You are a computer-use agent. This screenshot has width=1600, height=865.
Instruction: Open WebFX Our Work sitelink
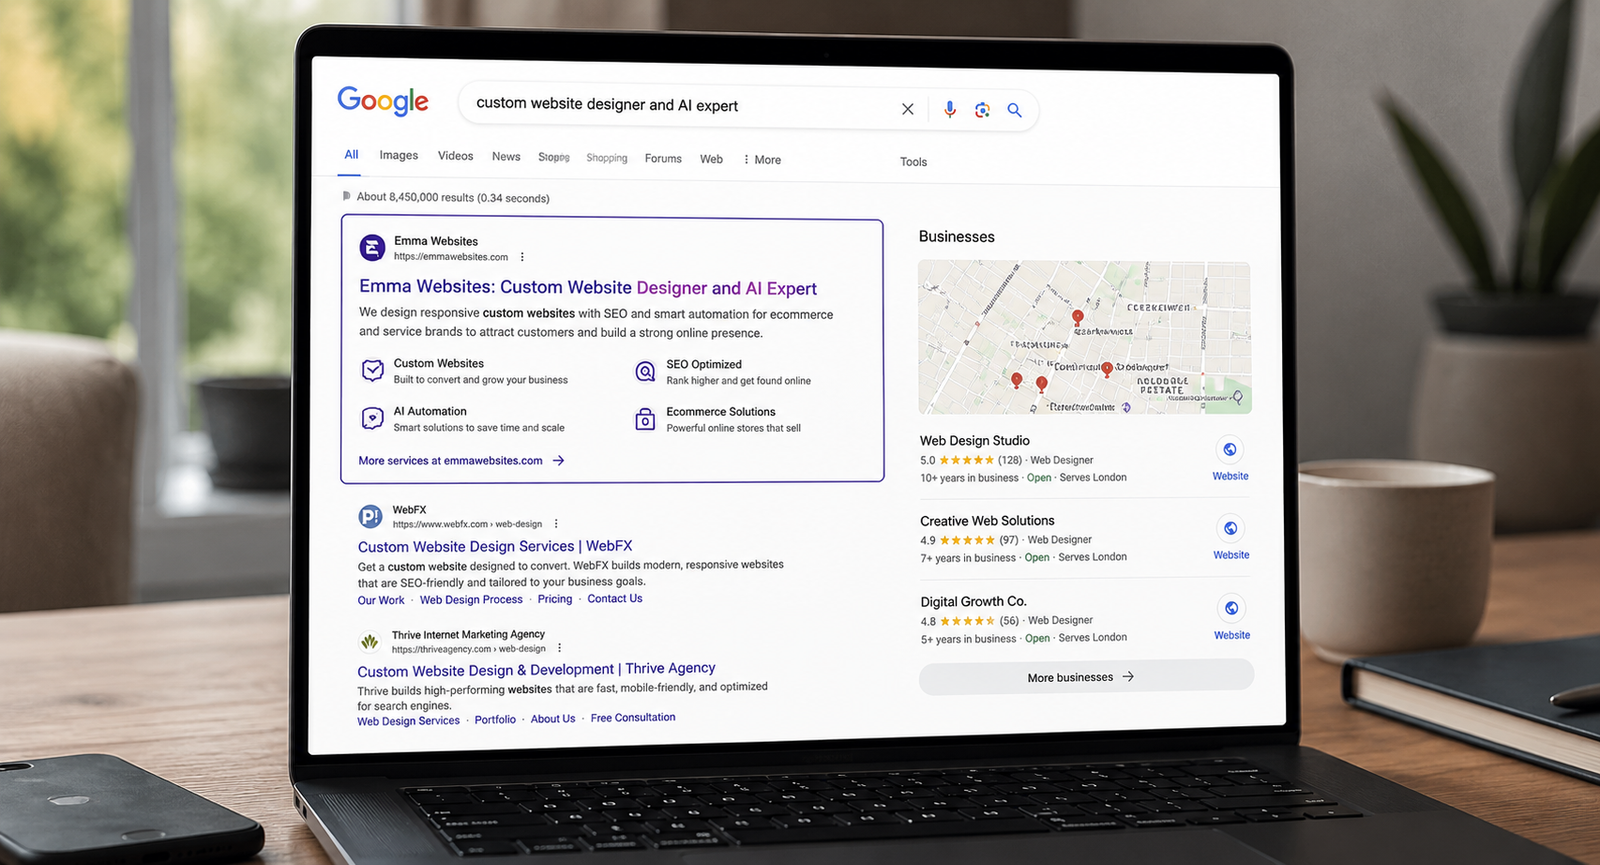click(381, 600)
